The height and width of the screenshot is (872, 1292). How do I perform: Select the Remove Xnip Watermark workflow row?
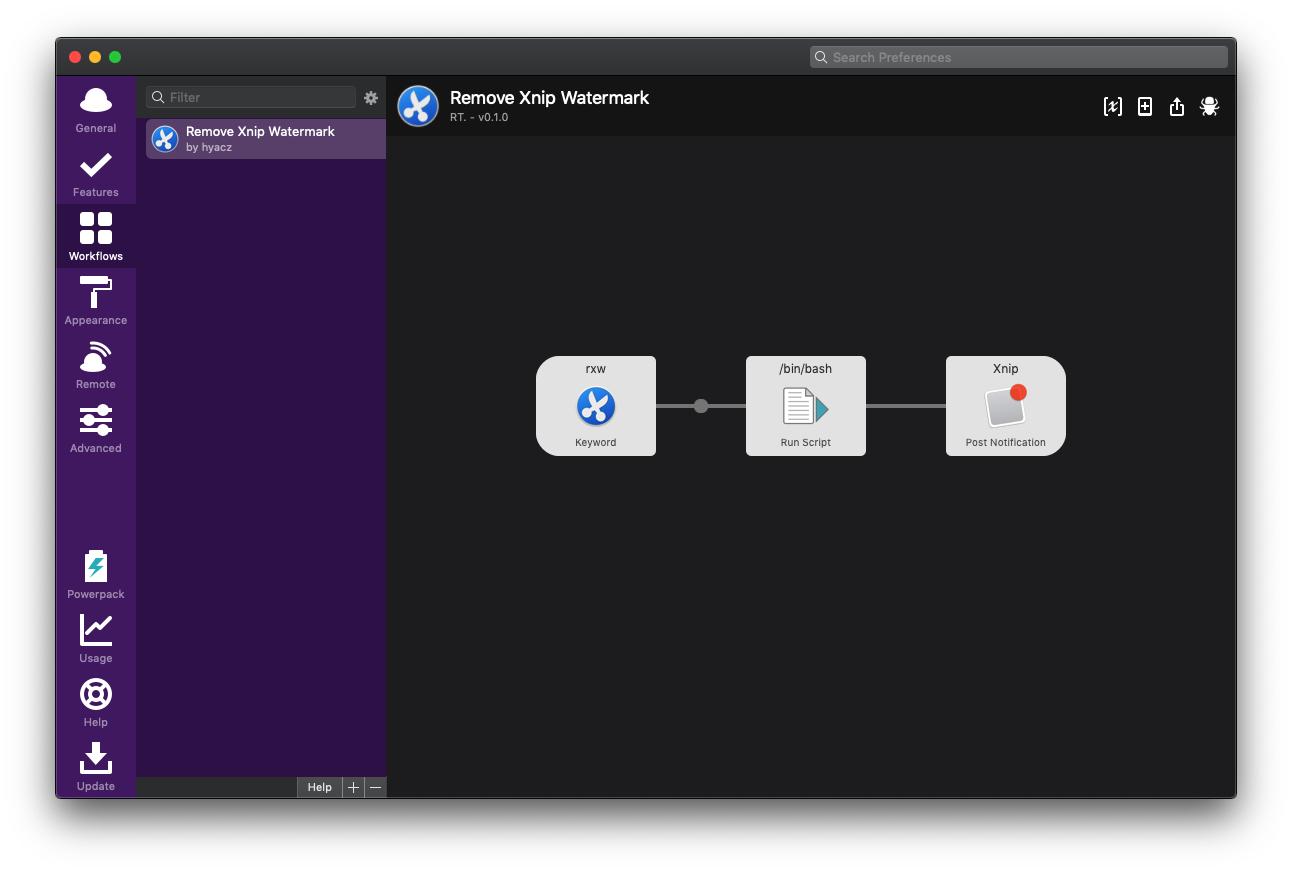tap(266, 139)
